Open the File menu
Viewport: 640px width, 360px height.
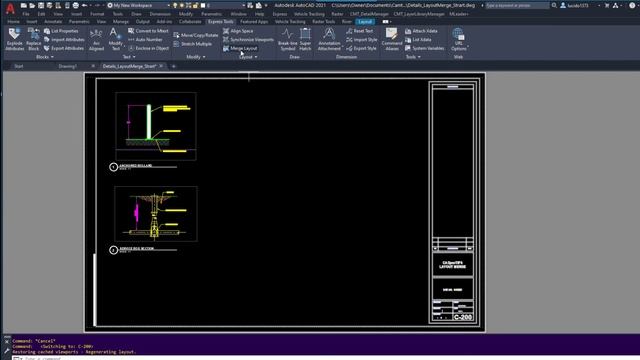26,14
